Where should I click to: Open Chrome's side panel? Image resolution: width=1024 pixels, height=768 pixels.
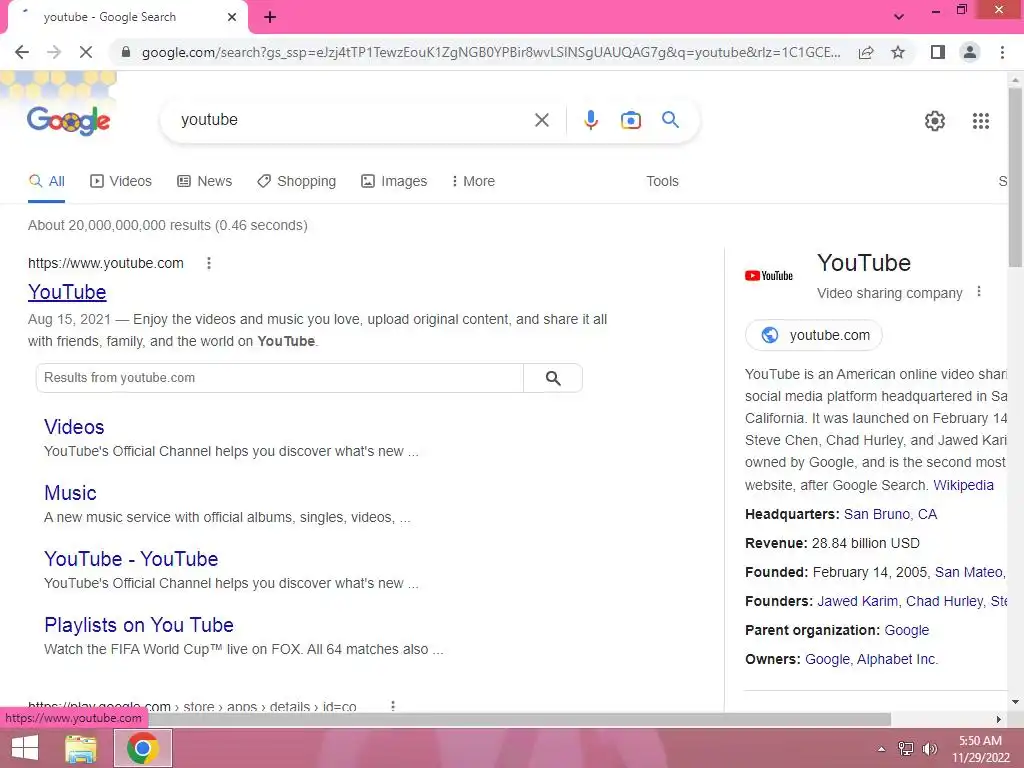tap(938, 52)
